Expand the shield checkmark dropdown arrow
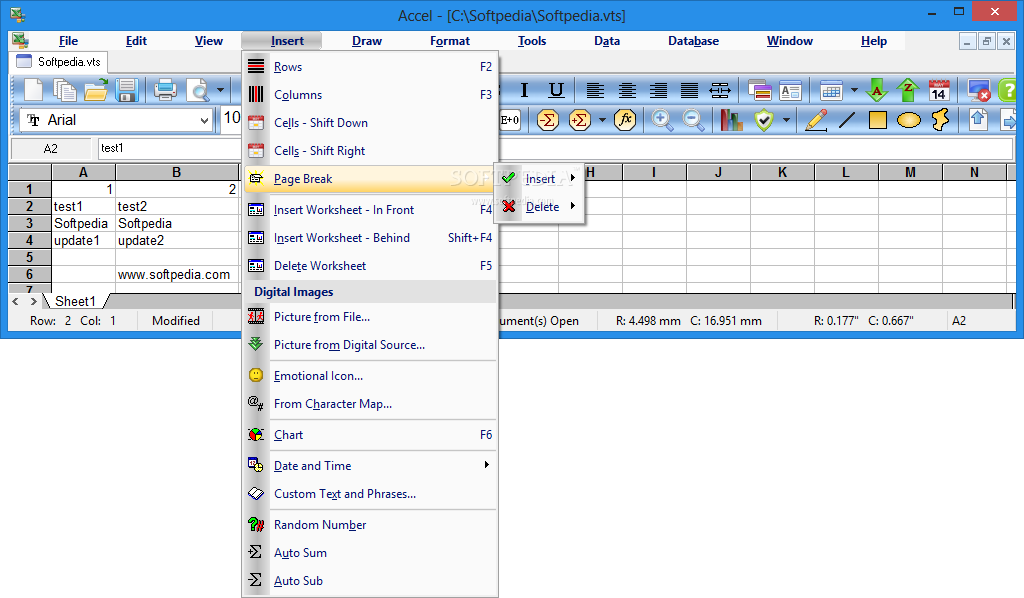This screenshot has height=598, width=1024. click(x=786, y=120)
